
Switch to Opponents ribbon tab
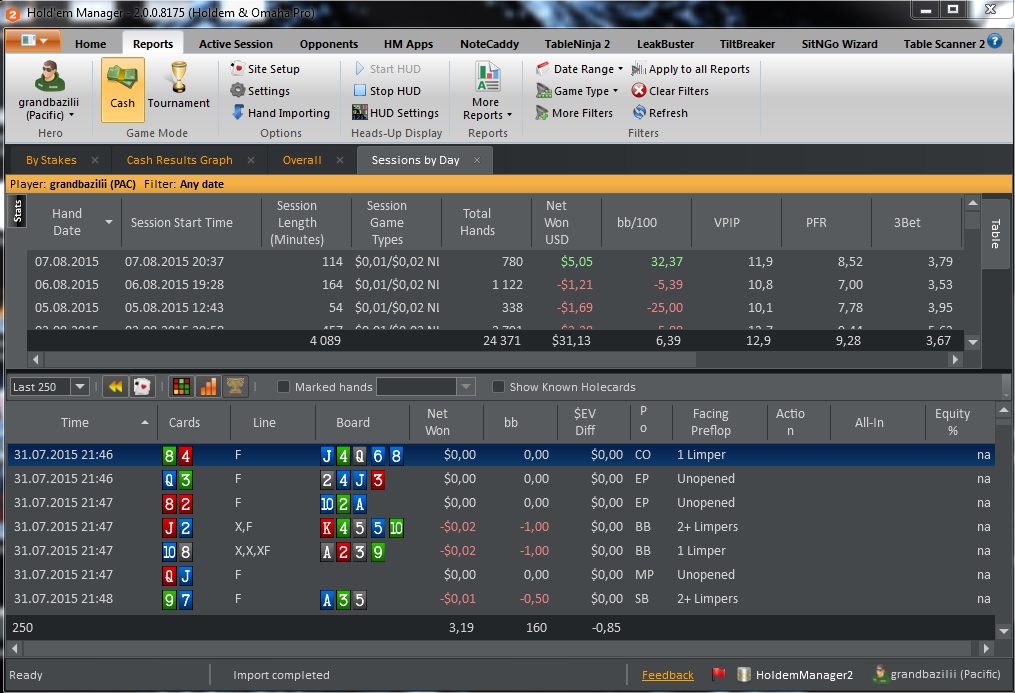329,44
